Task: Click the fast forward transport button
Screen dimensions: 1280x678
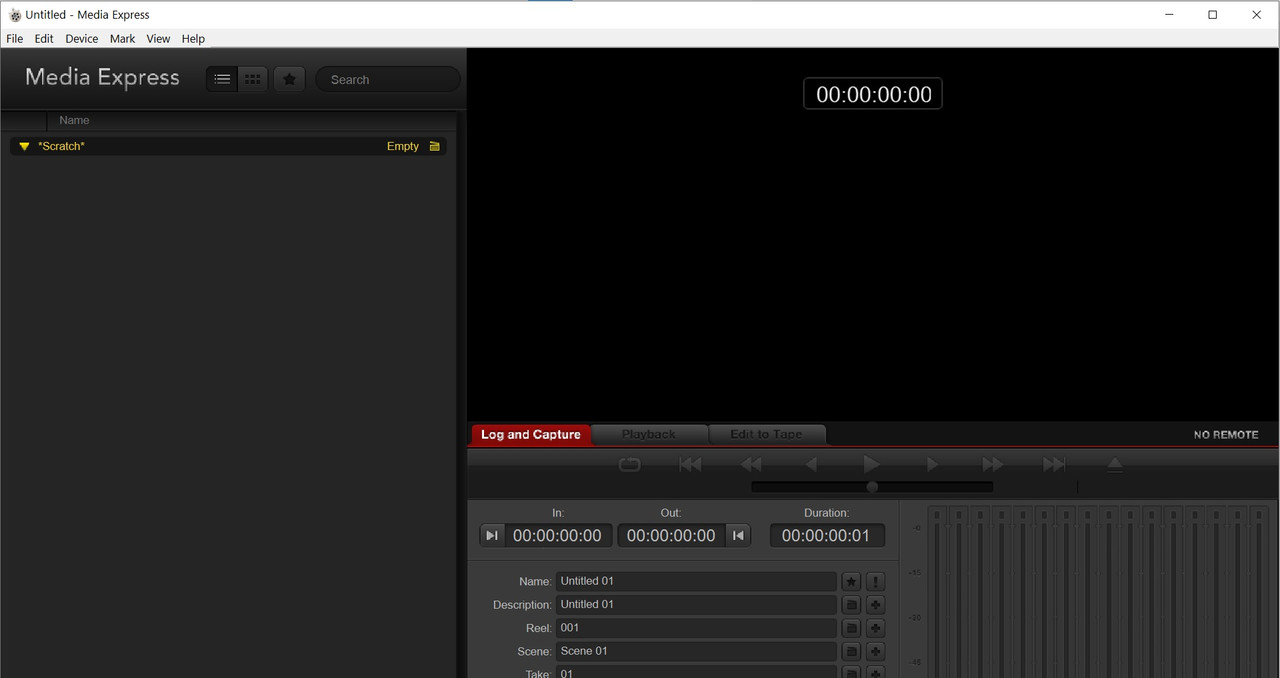Action: tap(992, 464)
